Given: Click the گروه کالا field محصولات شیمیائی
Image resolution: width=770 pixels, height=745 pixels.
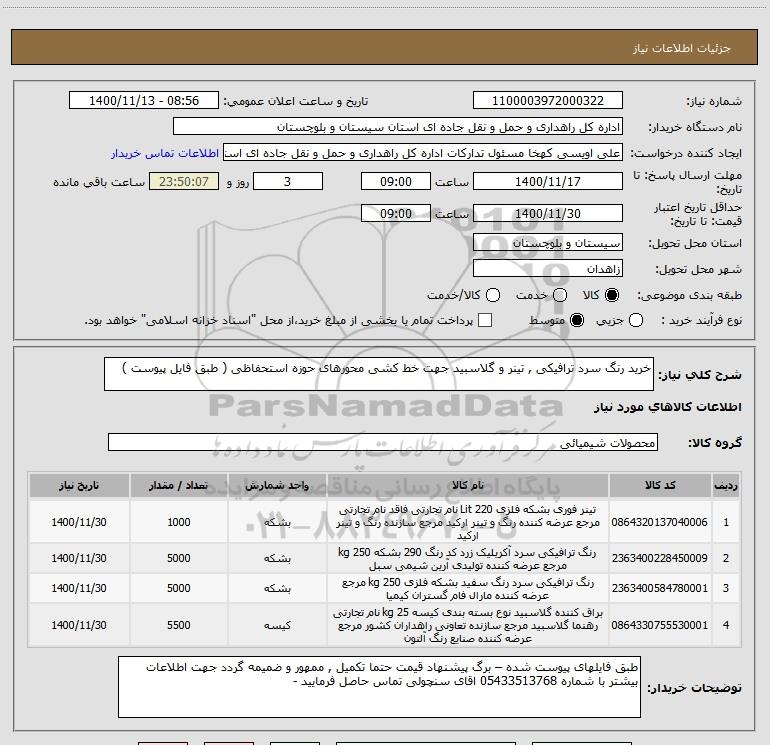Looking at the screenshot, I should click(383, 442).
